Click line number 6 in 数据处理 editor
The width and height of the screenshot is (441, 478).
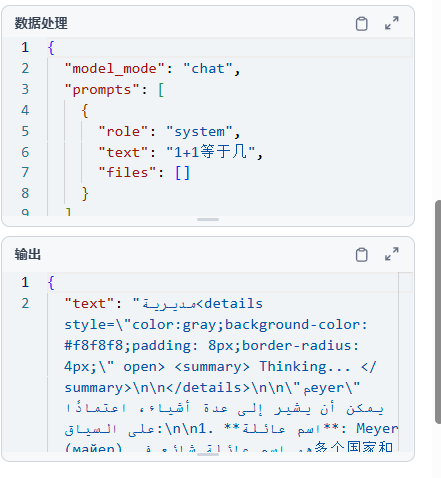pos(25,152)
